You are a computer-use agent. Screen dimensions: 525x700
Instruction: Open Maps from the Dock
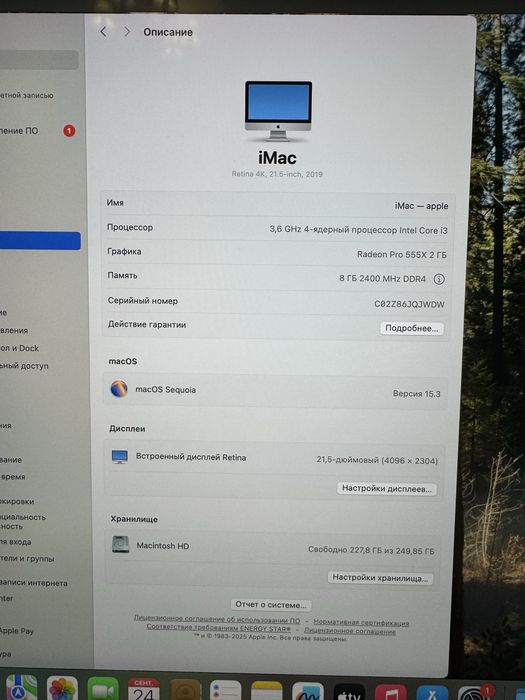point(21,688)
